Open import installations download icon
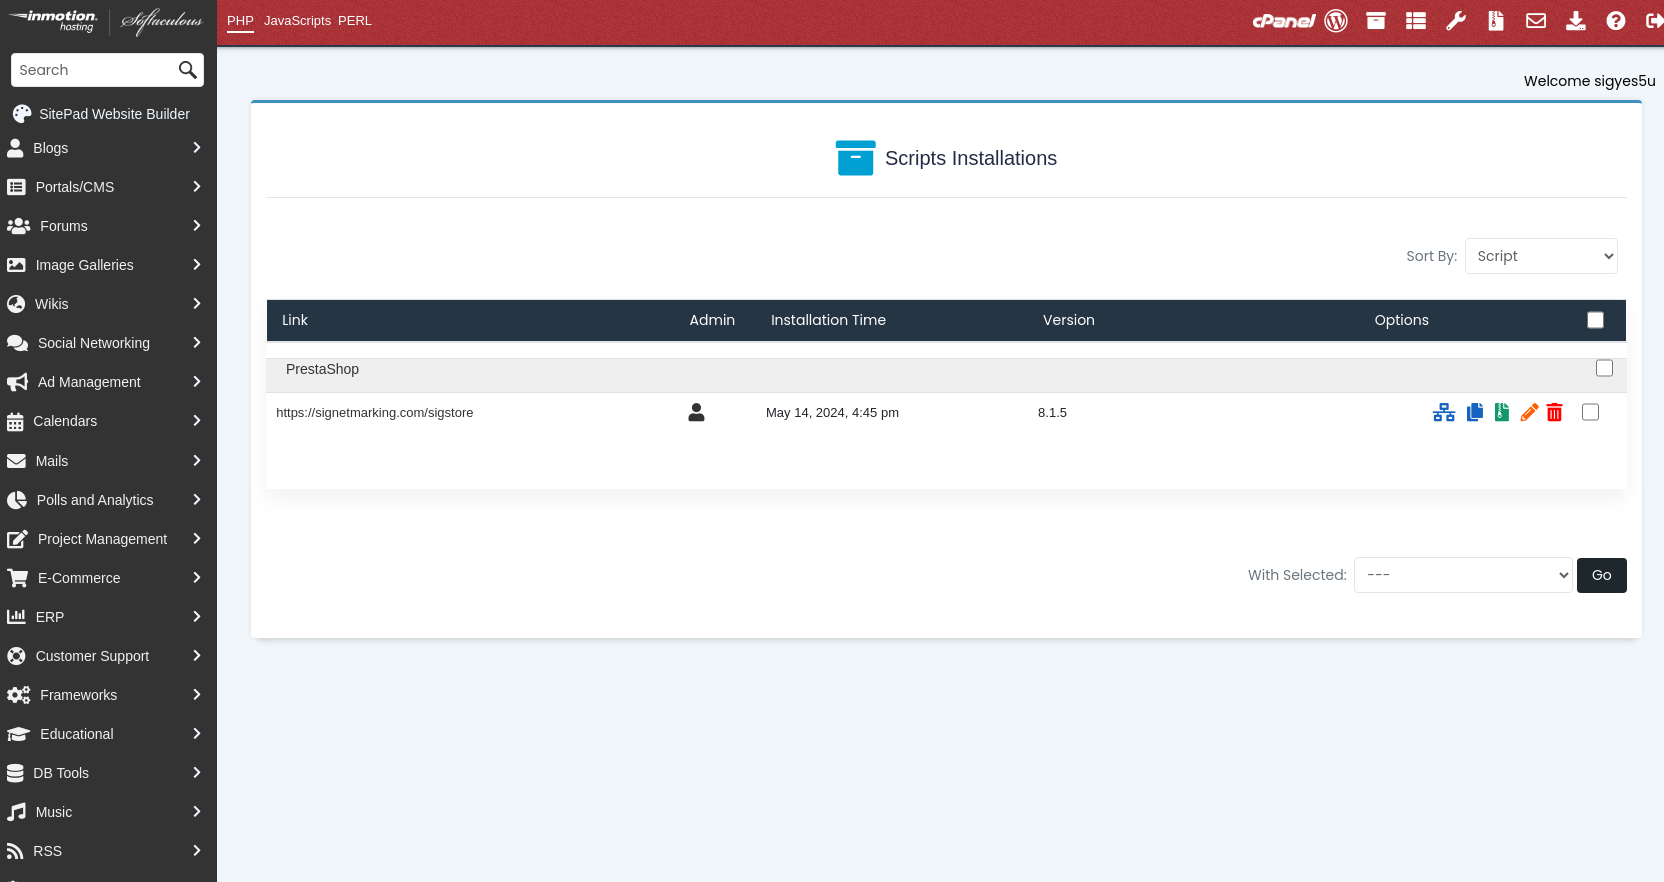 pyautogui.click(x=1576, y=21)
